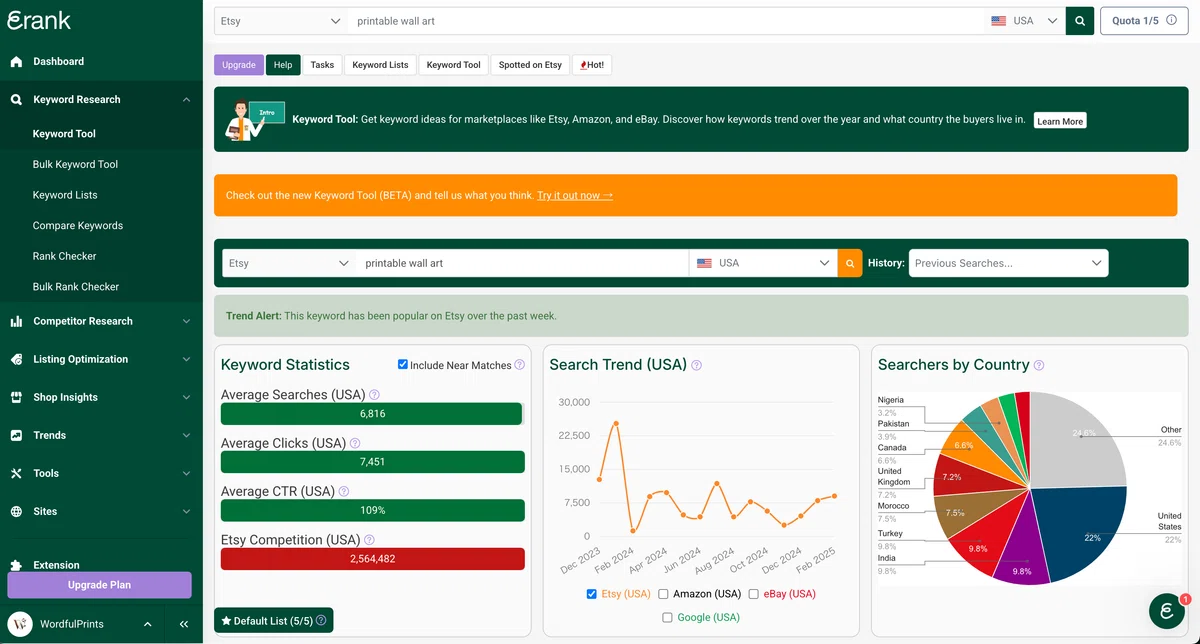Open Previous Searches history dropdown
This screenshot has width=1200, height=644.
point(1008,263)
